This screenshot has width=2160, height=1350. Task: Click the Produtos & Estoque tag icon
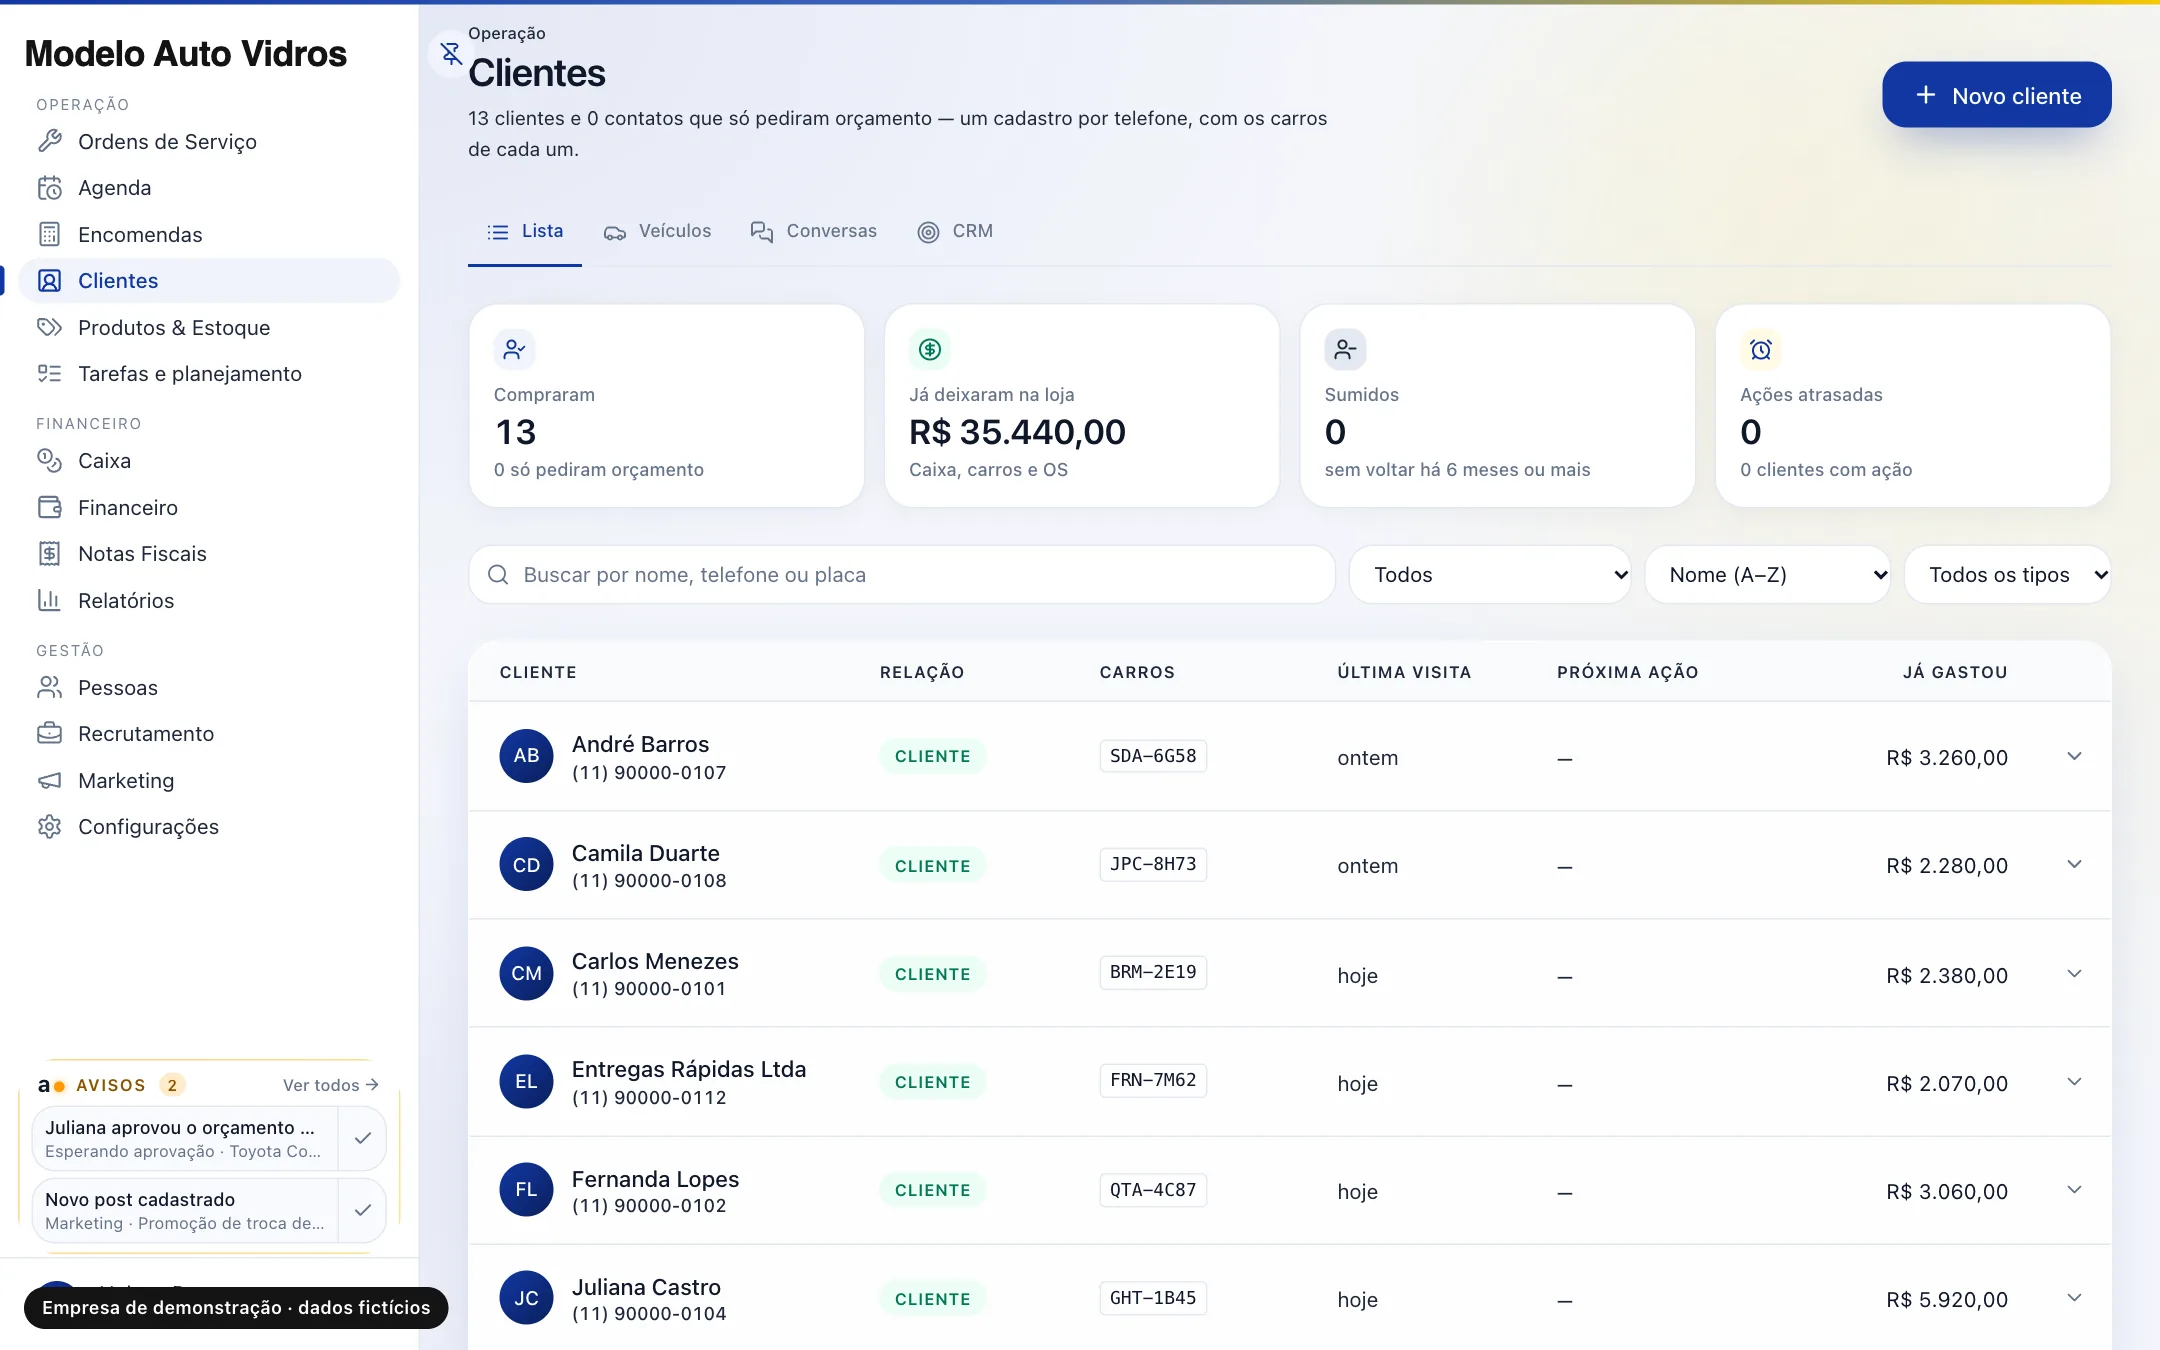pos(50,327)
